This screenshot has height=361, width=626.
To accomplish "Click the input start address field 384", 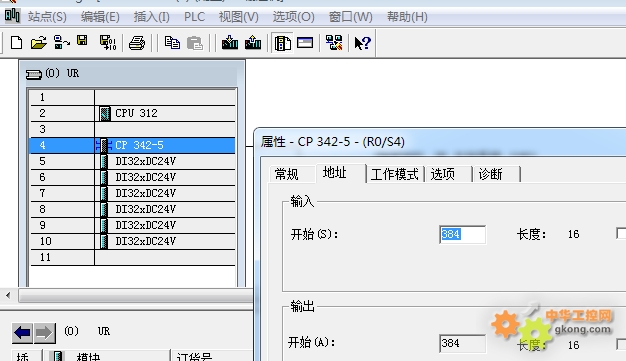I will [462, 234].
